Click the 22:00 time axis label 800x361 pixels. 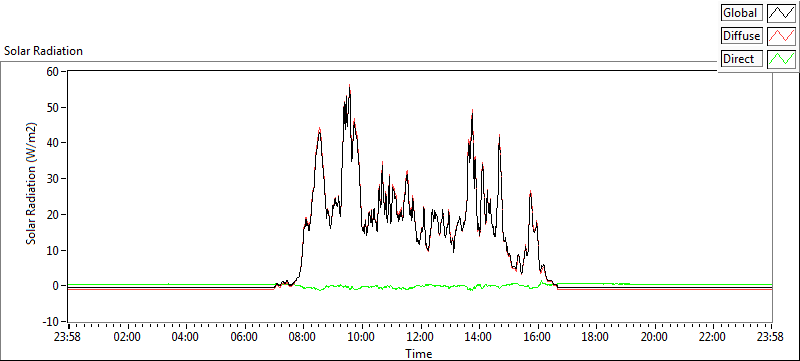[x=713, y=337]
